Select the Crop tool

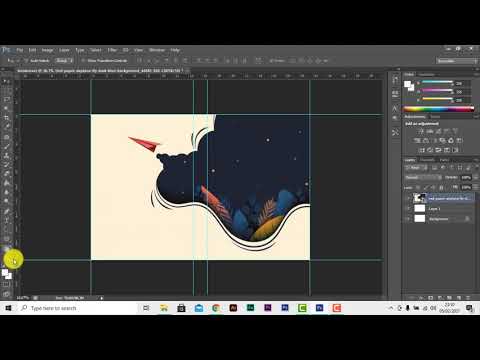coord(6,118)
